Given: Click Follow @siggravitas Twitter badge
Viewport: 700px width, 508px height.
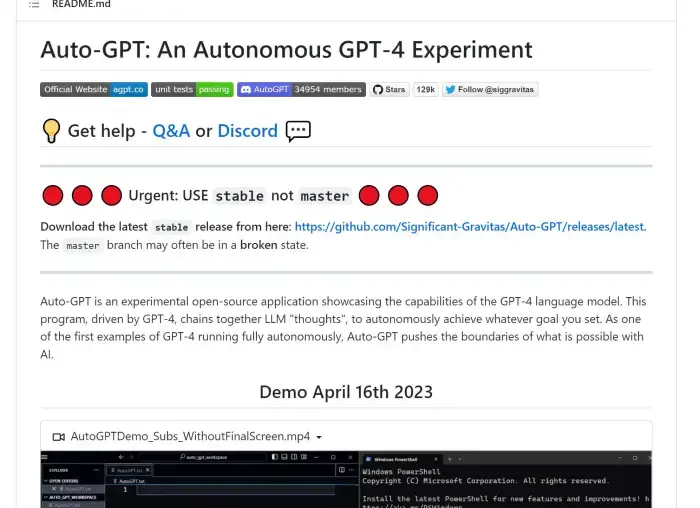Looking at the screenshot, I should coord(490,89).
